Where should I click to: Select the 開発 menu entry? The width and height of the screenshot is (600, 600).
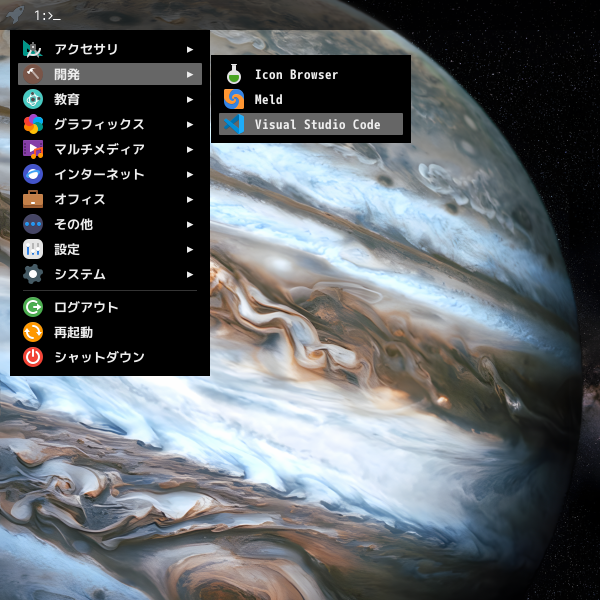[x=110, y=74]
